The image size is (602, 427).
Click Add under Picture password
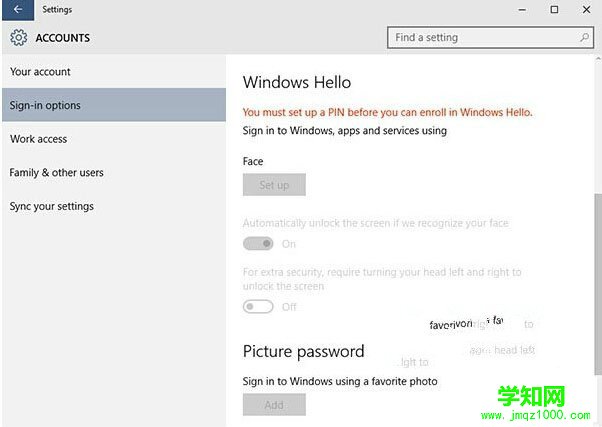coord(274,405)
